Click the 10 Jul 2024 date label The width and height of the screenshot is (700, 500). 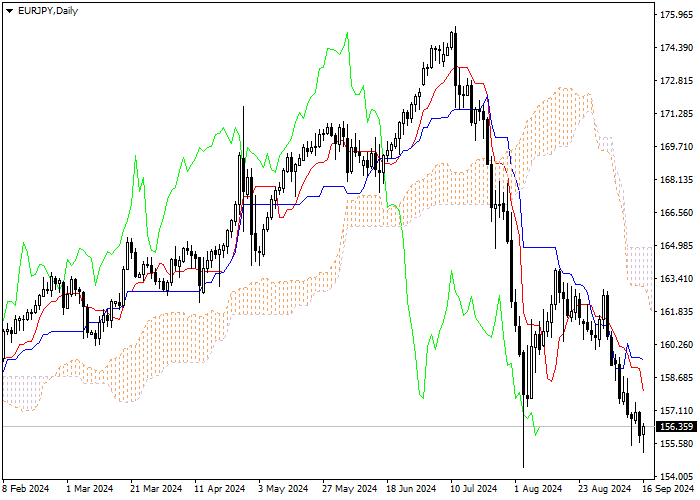click(473, 489)
